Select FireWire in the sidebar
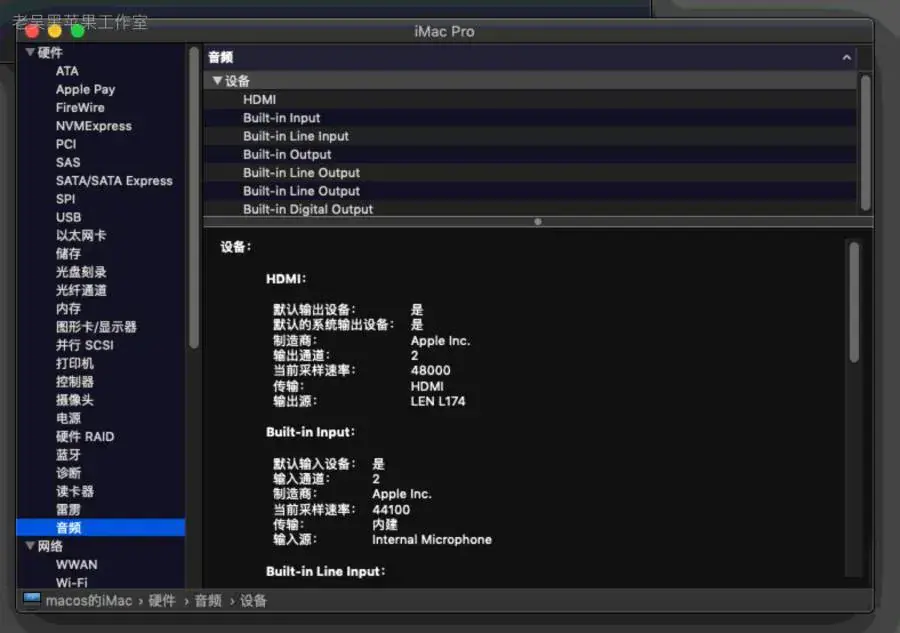This screenshot has height=633, width=900. click(80, 108)
